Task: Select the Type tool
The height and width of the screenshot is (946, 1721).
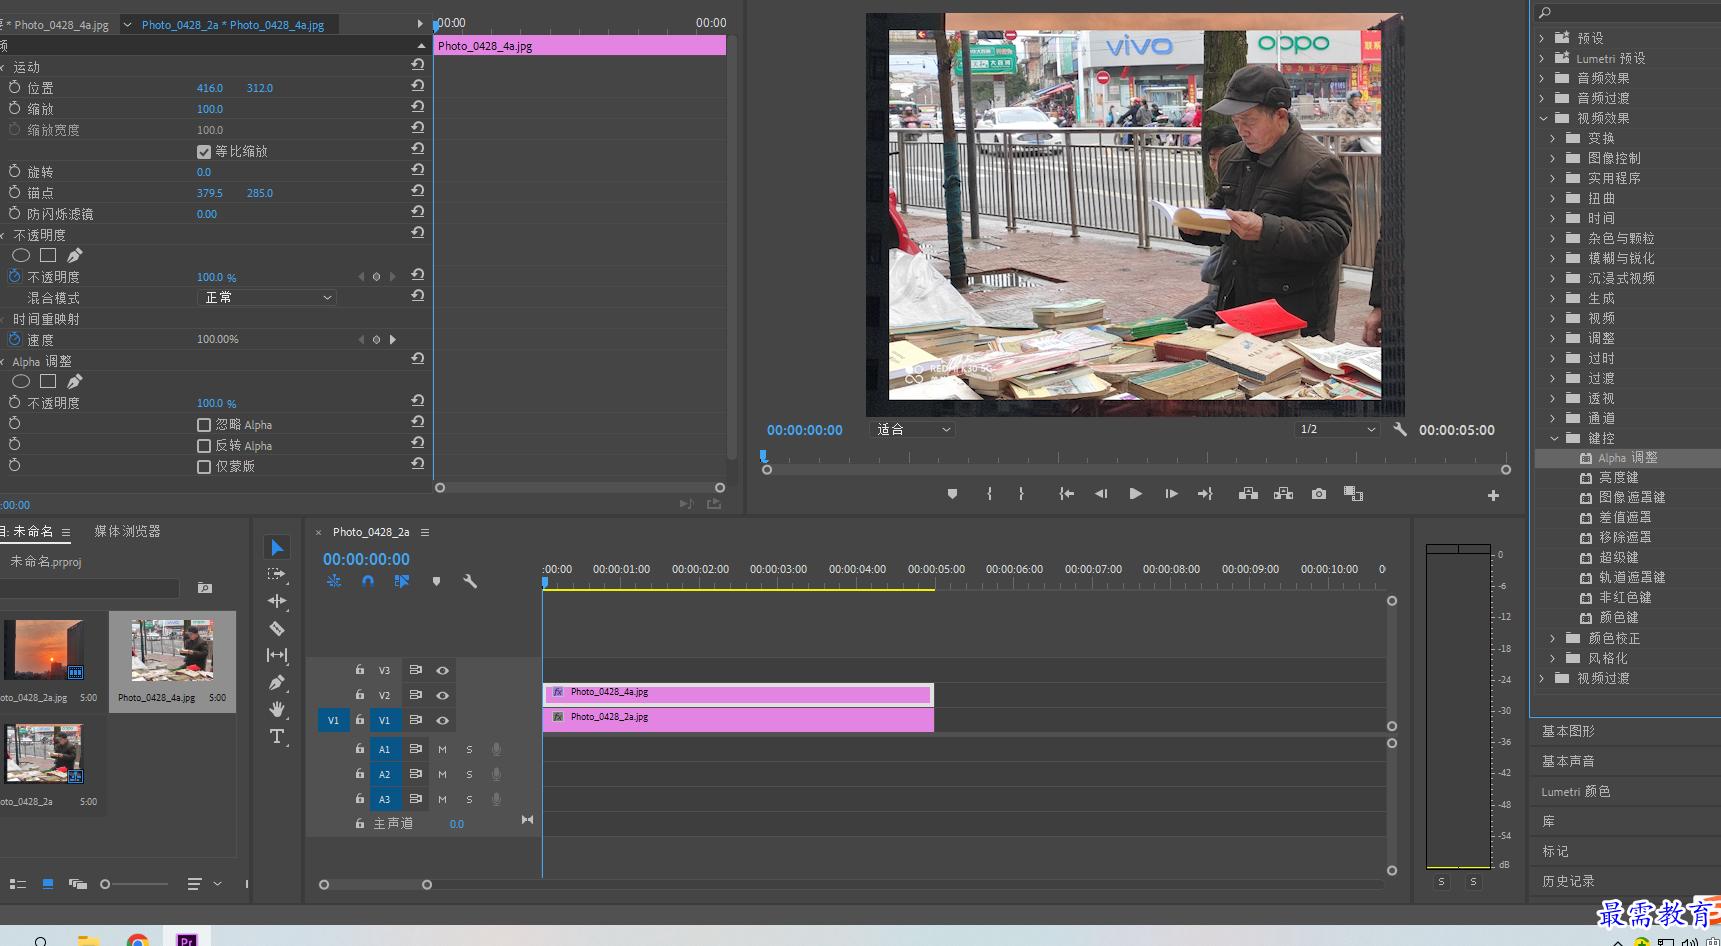Action: (277, 736)
